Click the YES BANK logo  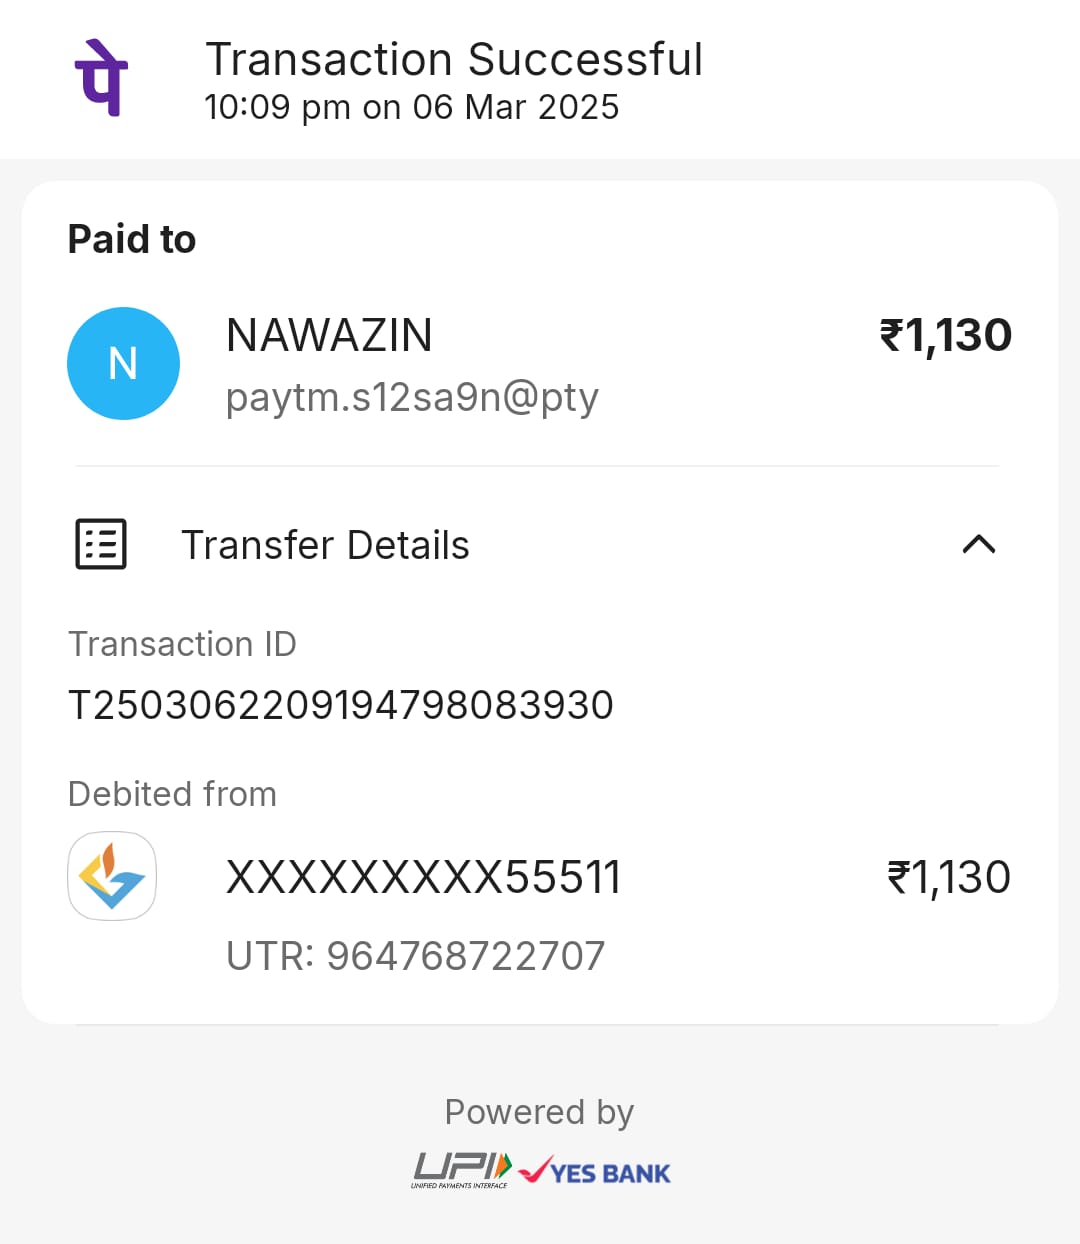(x=596, y=1171)
